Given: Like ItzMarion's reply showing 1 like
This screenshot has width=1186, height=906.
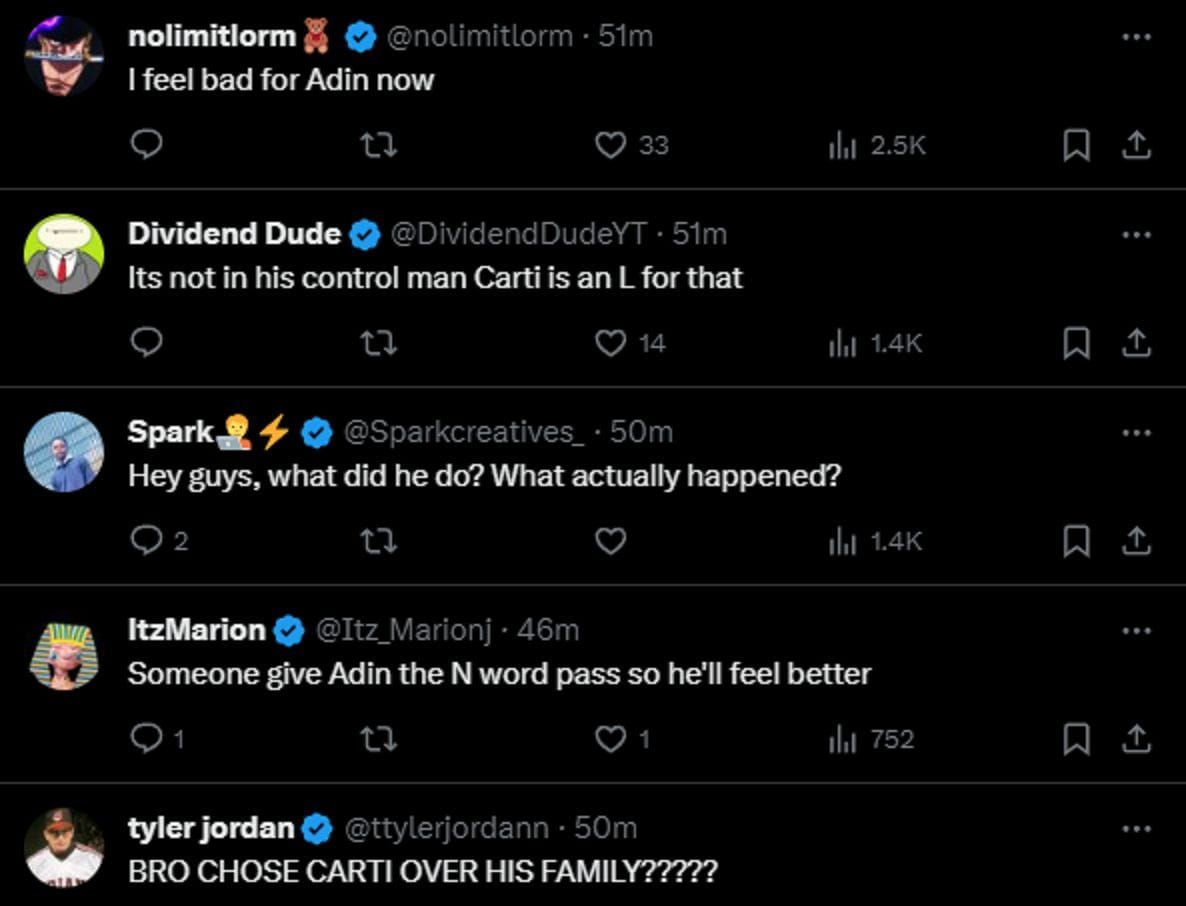Looking at the screenshot, I should click(x=610, y=738).
